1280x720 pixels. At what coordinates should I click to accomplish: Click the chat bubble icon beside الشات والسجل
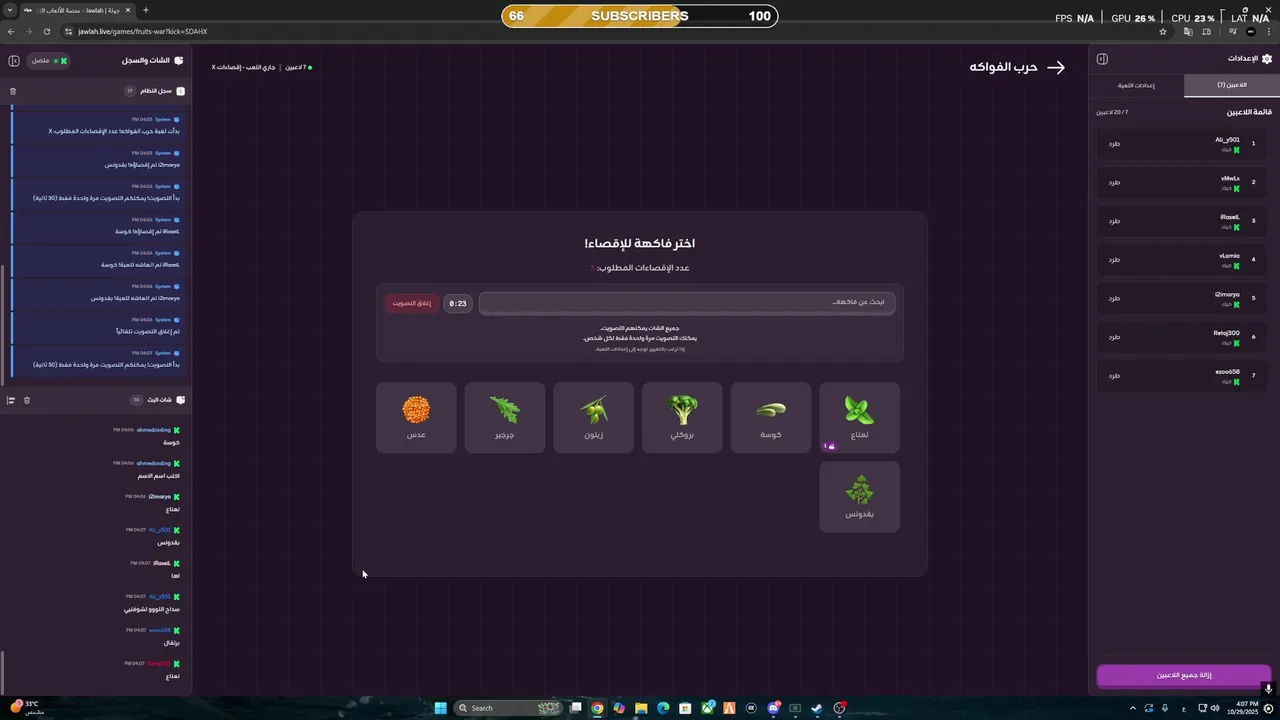pos(179,61)
